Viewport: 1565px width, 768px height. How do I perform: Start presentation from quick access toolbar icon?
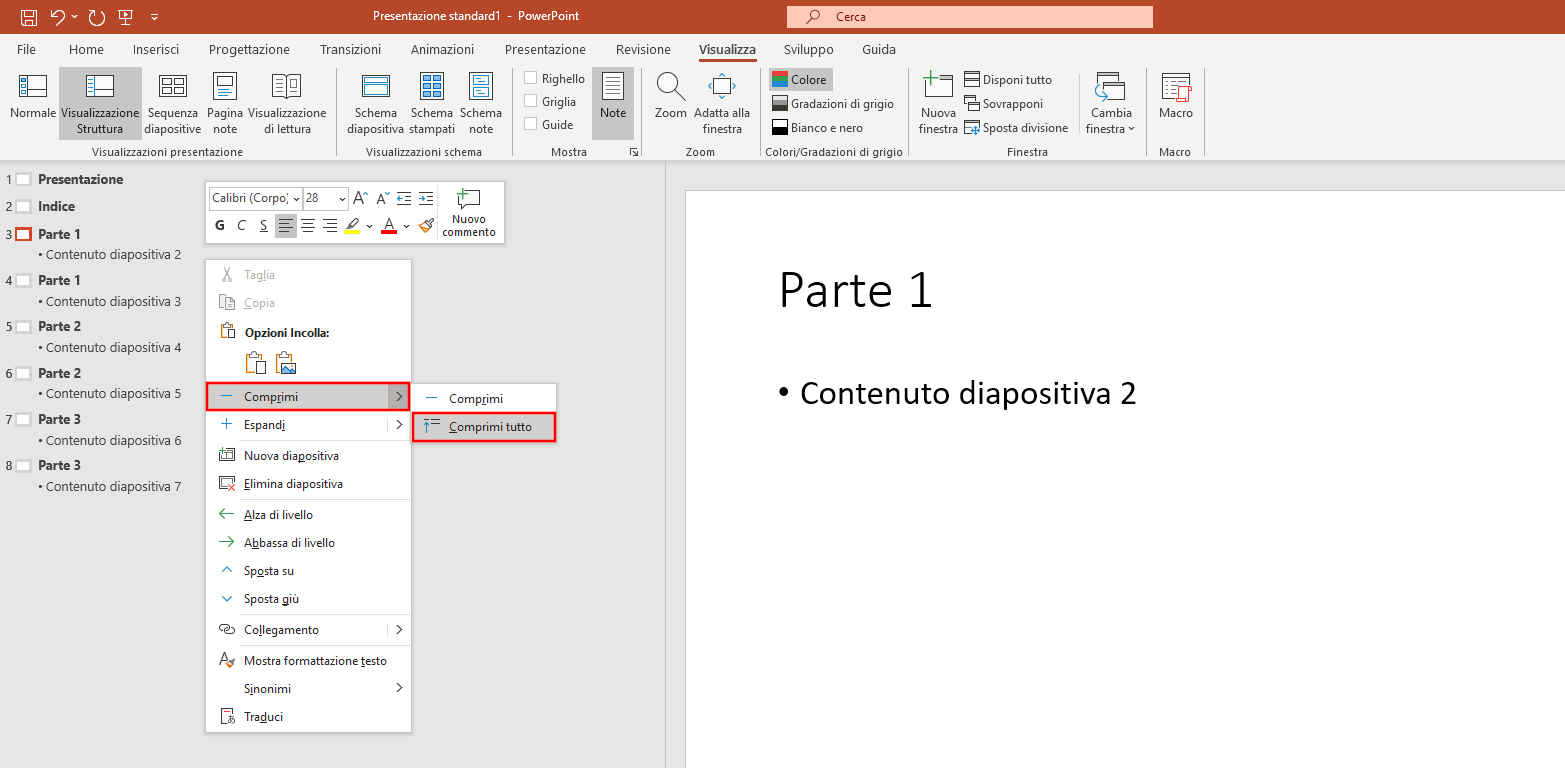(x=125, y=16)
